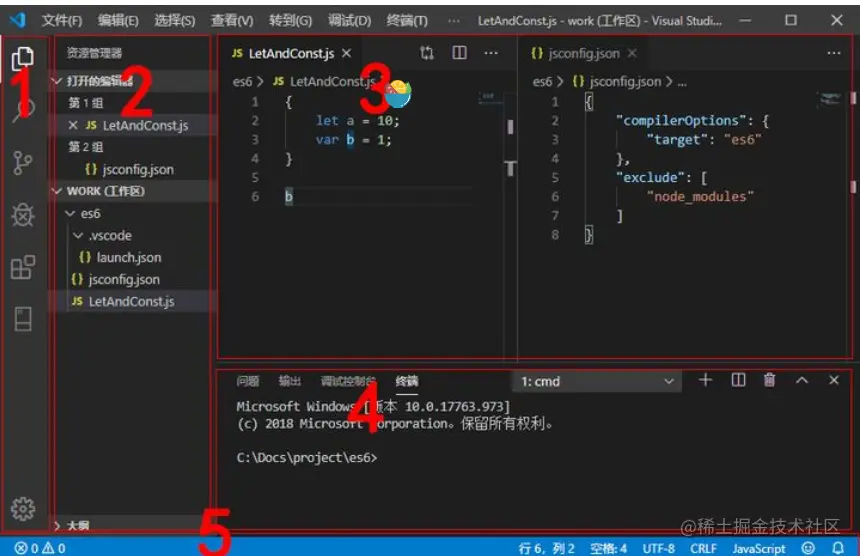Open the 转到(G) menu
This screenshot has height=556, width=860.
point(290,21)
